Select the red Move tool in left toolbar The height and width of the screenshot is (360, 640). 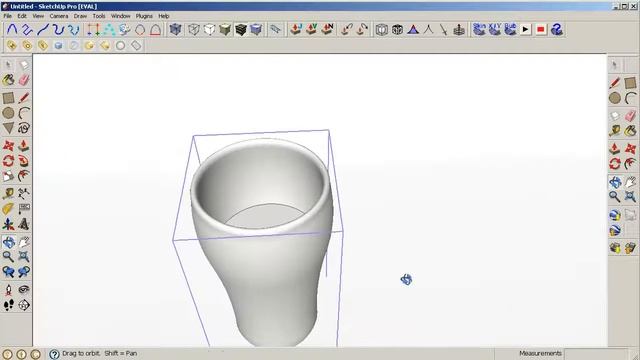[x=8, y=145]
